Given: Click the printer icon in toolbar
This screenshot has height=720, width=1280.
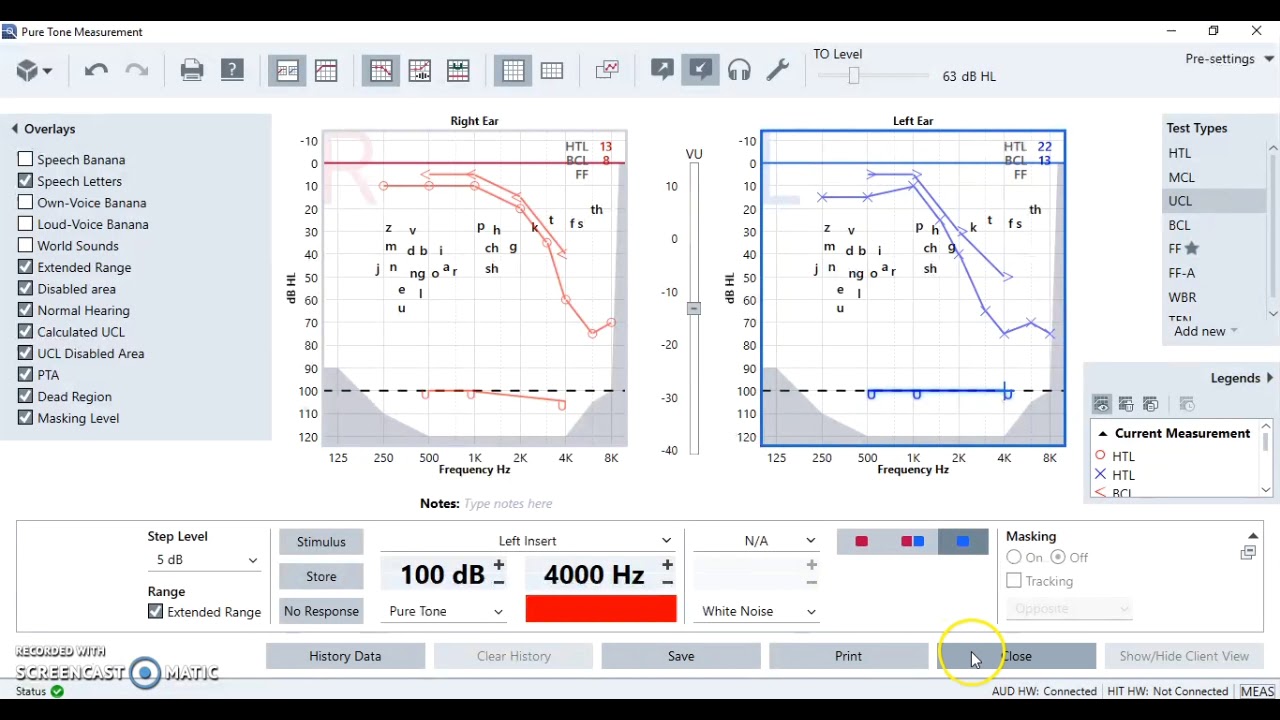Looking at the screenshot, I should coord(192,71).
